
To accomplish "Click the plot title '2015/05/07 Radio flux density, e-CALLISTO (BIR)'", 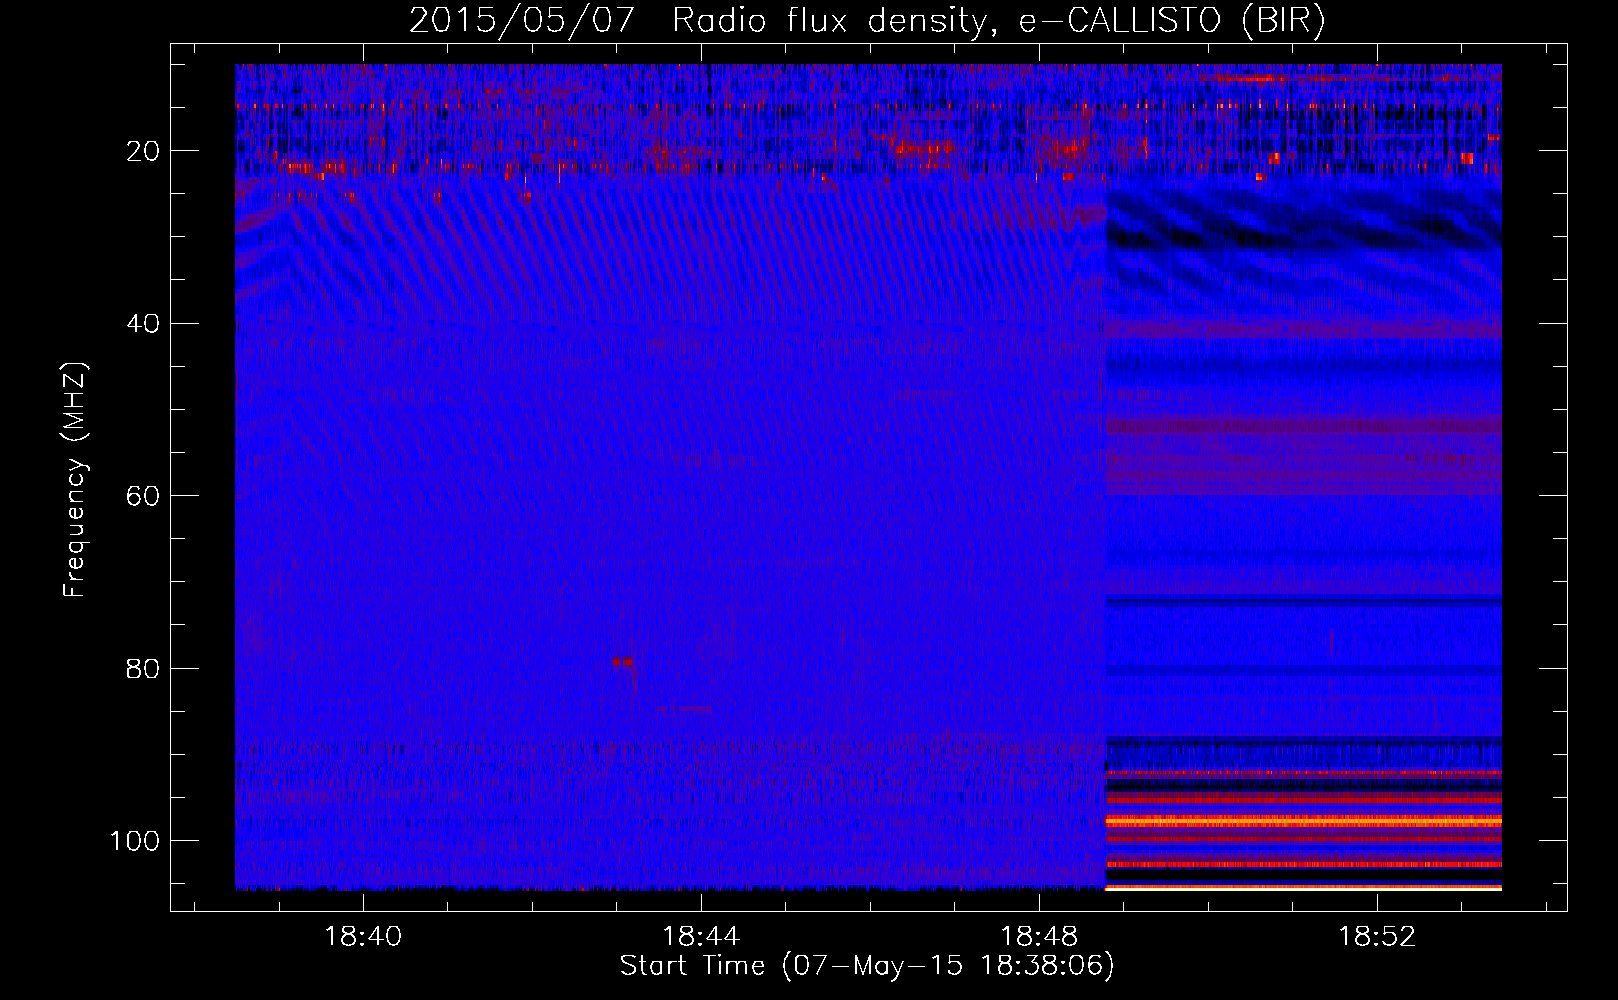I will click(867, 20).
